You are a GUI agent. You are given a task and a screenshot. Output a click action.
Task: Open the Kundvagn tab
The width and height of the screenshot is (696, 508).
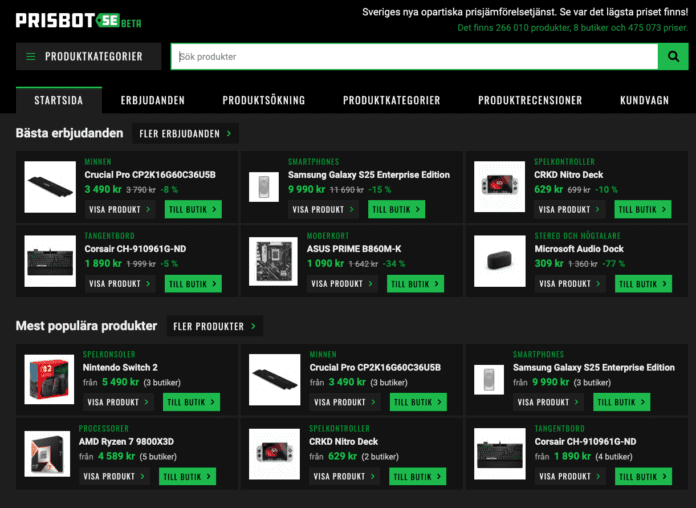[644, 100]
